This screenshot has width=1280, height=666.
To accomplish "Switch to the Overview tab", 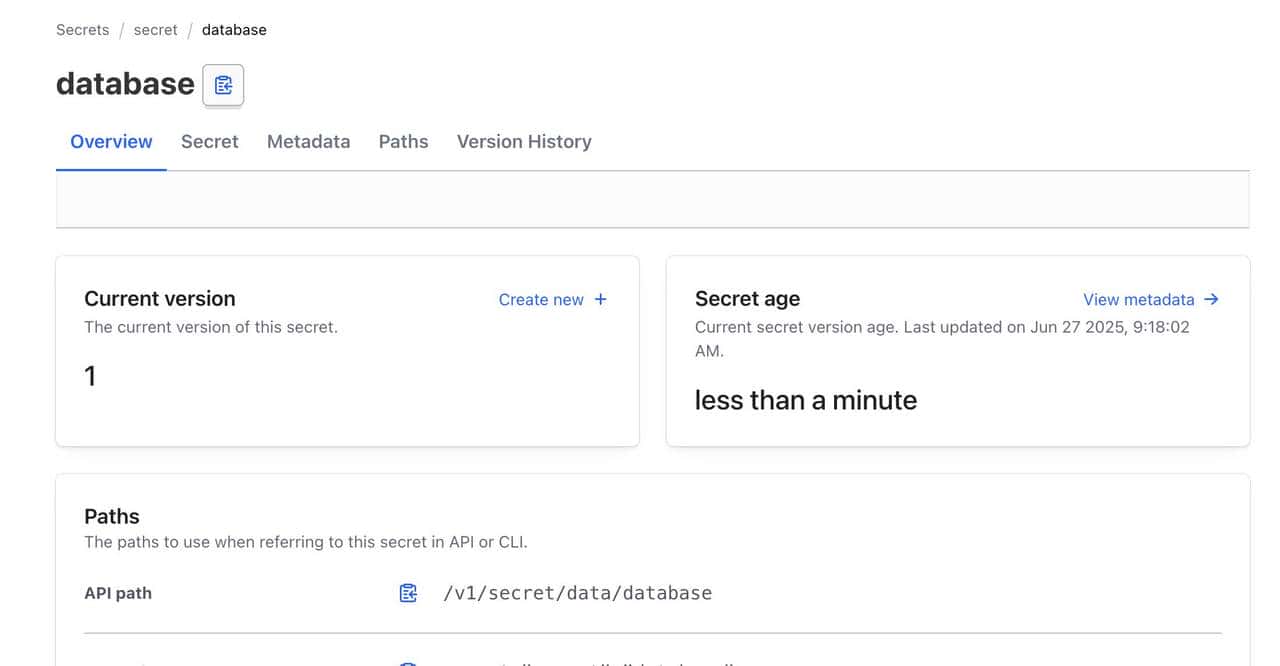I will pyautogui.click(x=111, y=142).
